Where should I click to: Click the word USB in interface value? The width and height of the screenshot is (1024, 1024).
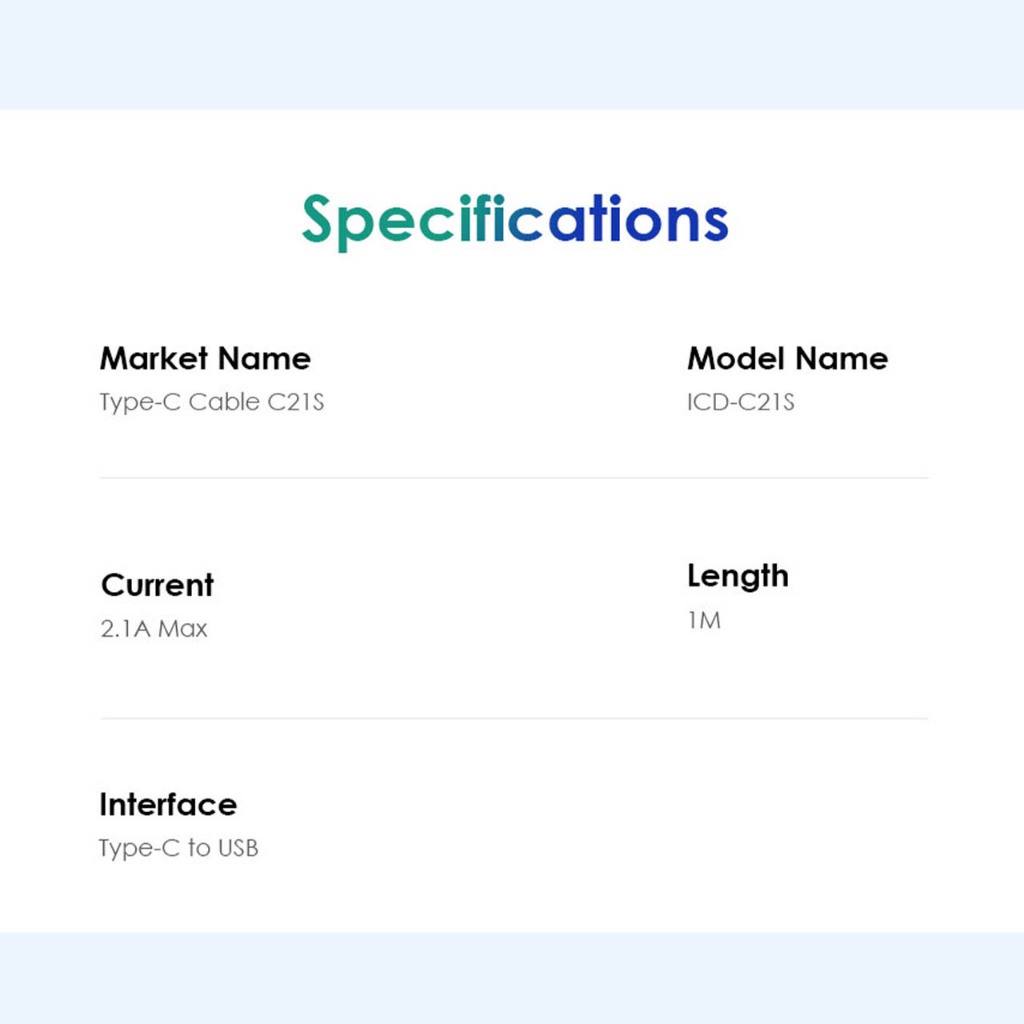tap(237, 848)
